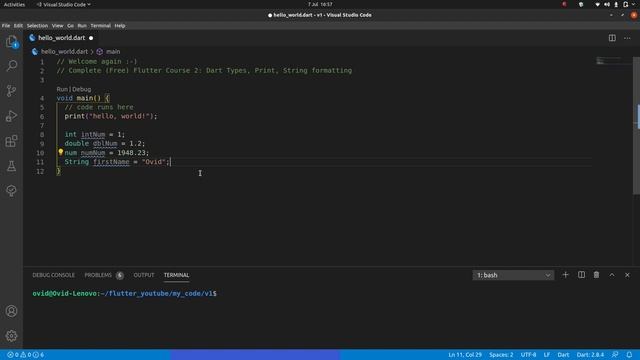640x360 pixels.
Task: Open the Search view in activity bar
Action: [x=11, y=66]
